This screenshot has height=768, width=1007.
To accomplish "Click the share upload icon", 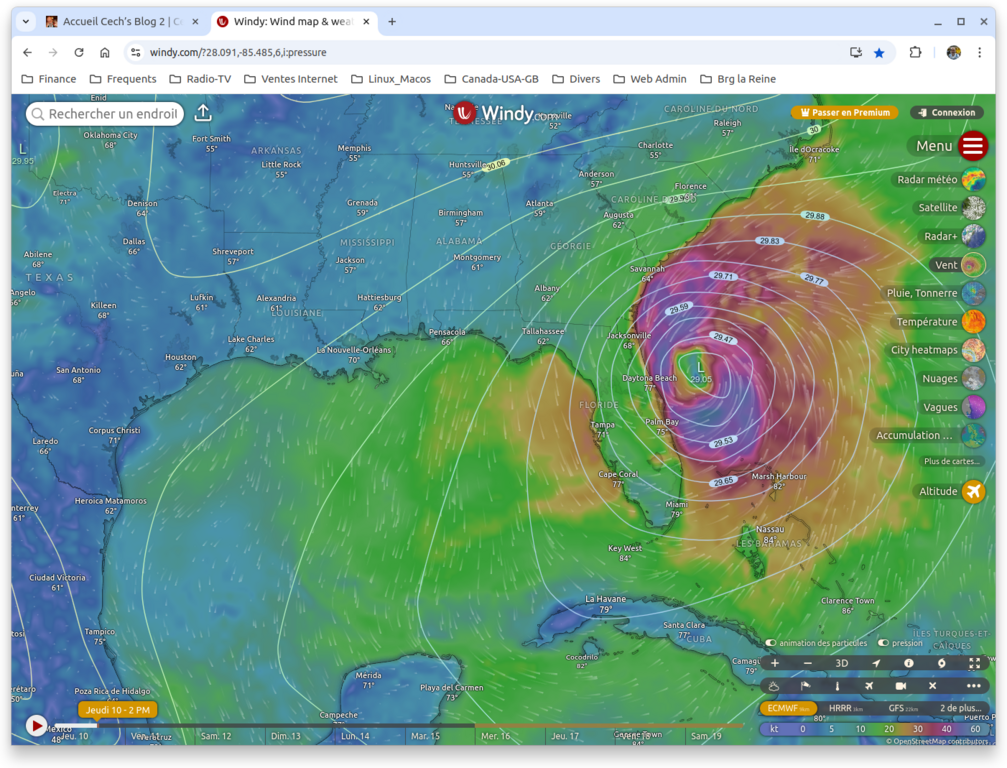I will 203,113.
